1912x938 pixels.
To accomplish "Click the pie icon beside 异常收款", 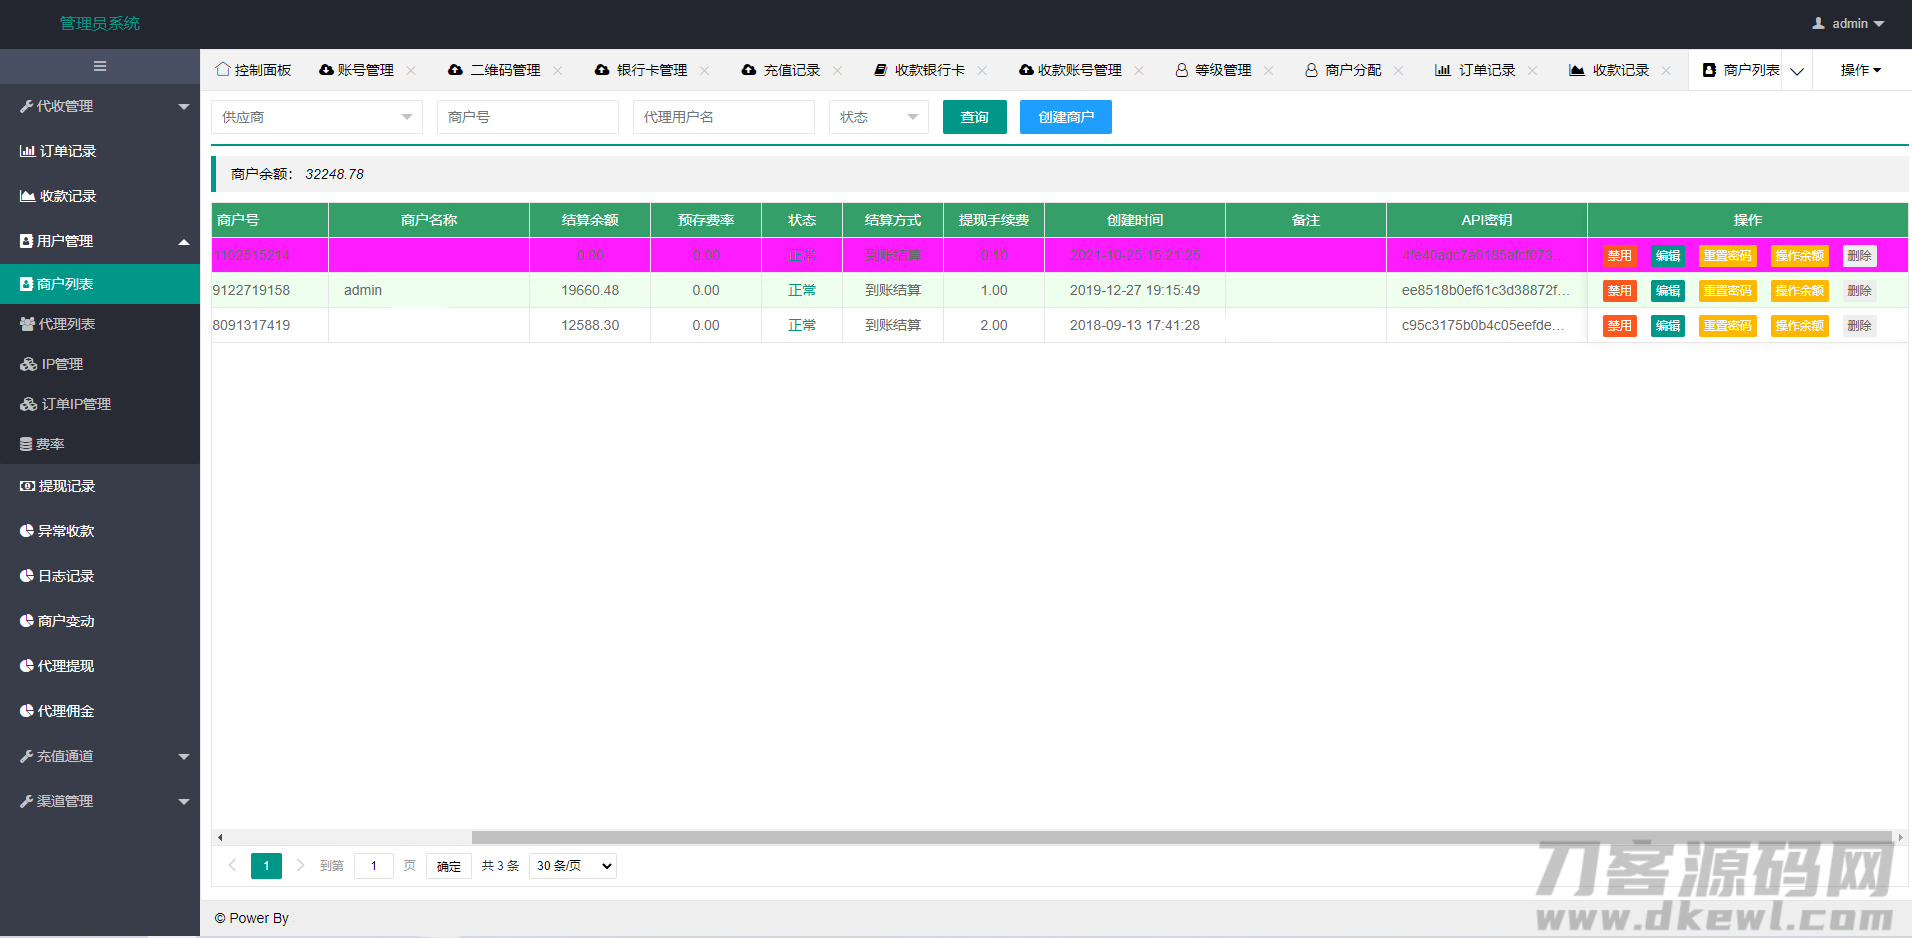I will (27, 531).
